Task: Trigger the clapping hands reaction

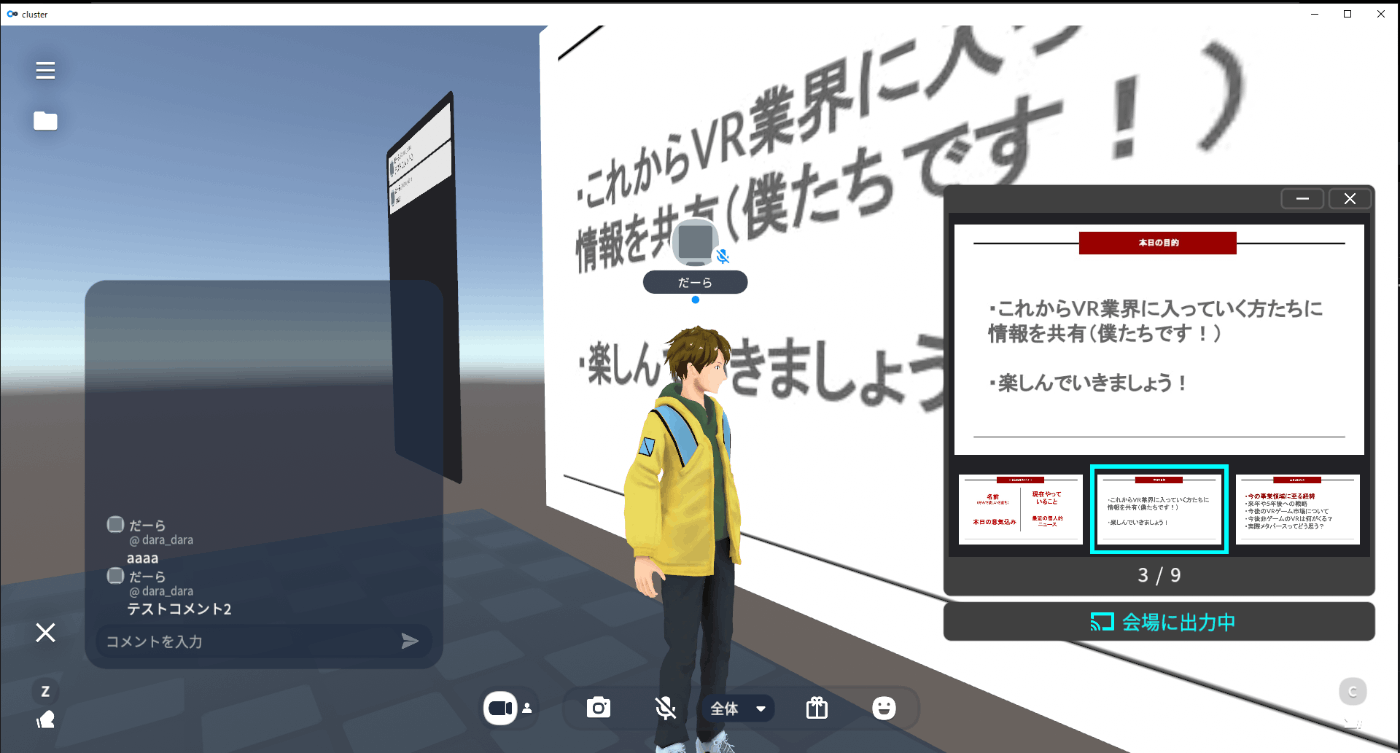Action: [45, 719]
